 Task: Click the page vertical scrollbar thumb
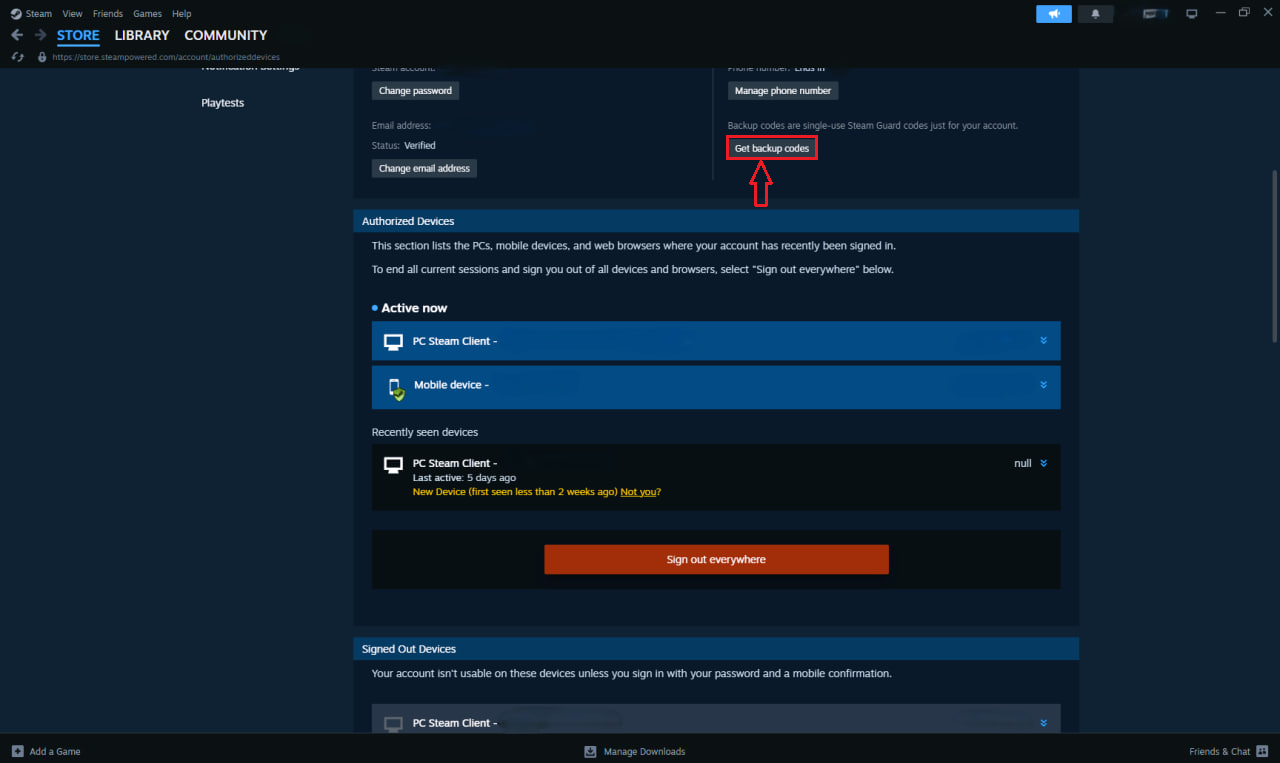click(1274, 256)
